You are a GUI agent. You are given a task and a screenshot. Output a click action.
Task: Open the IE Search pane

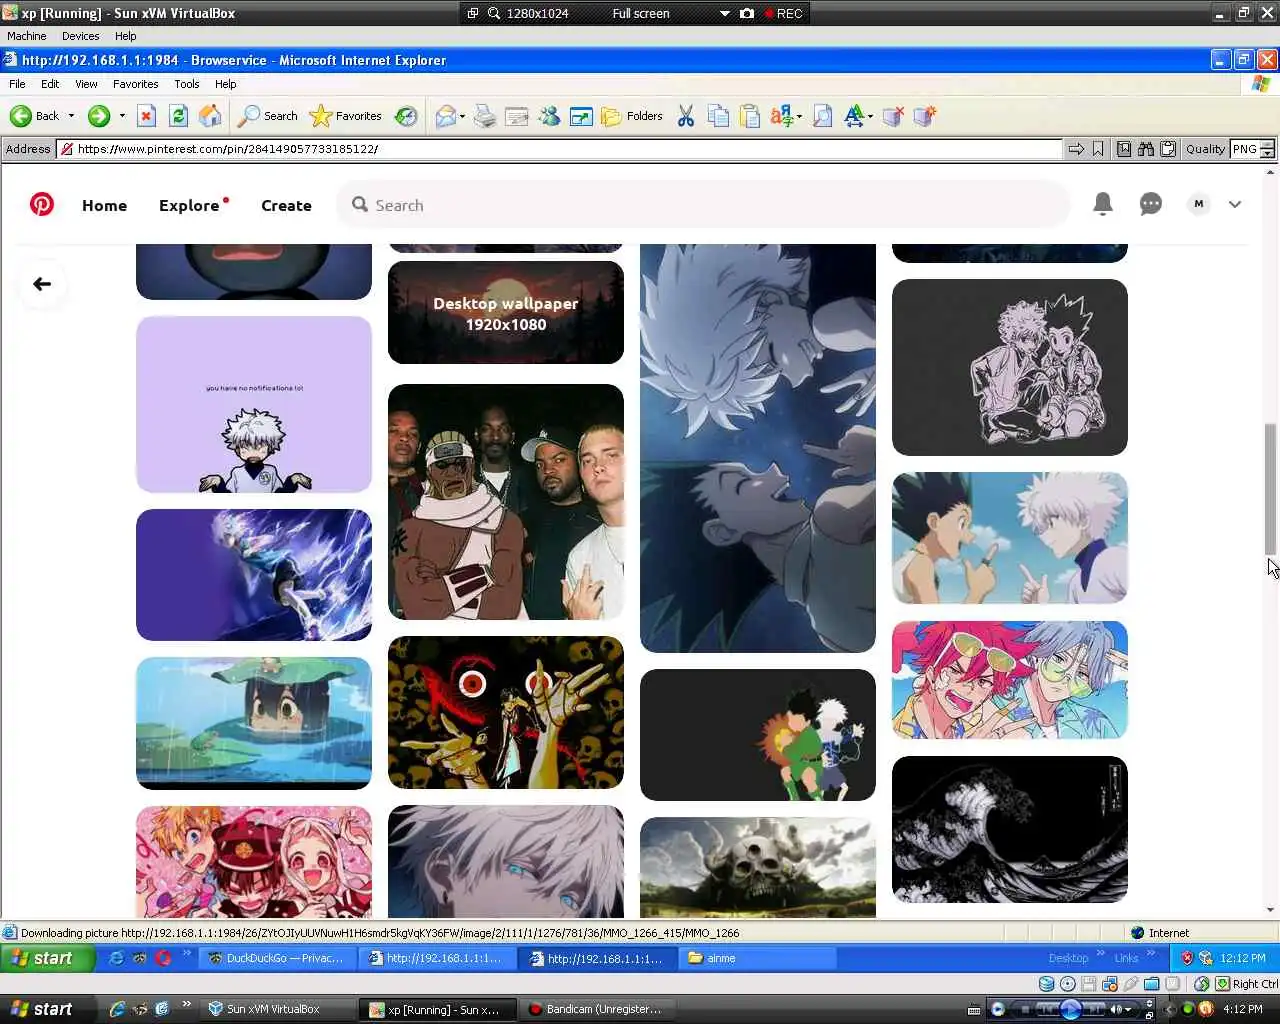click(268, 116)
